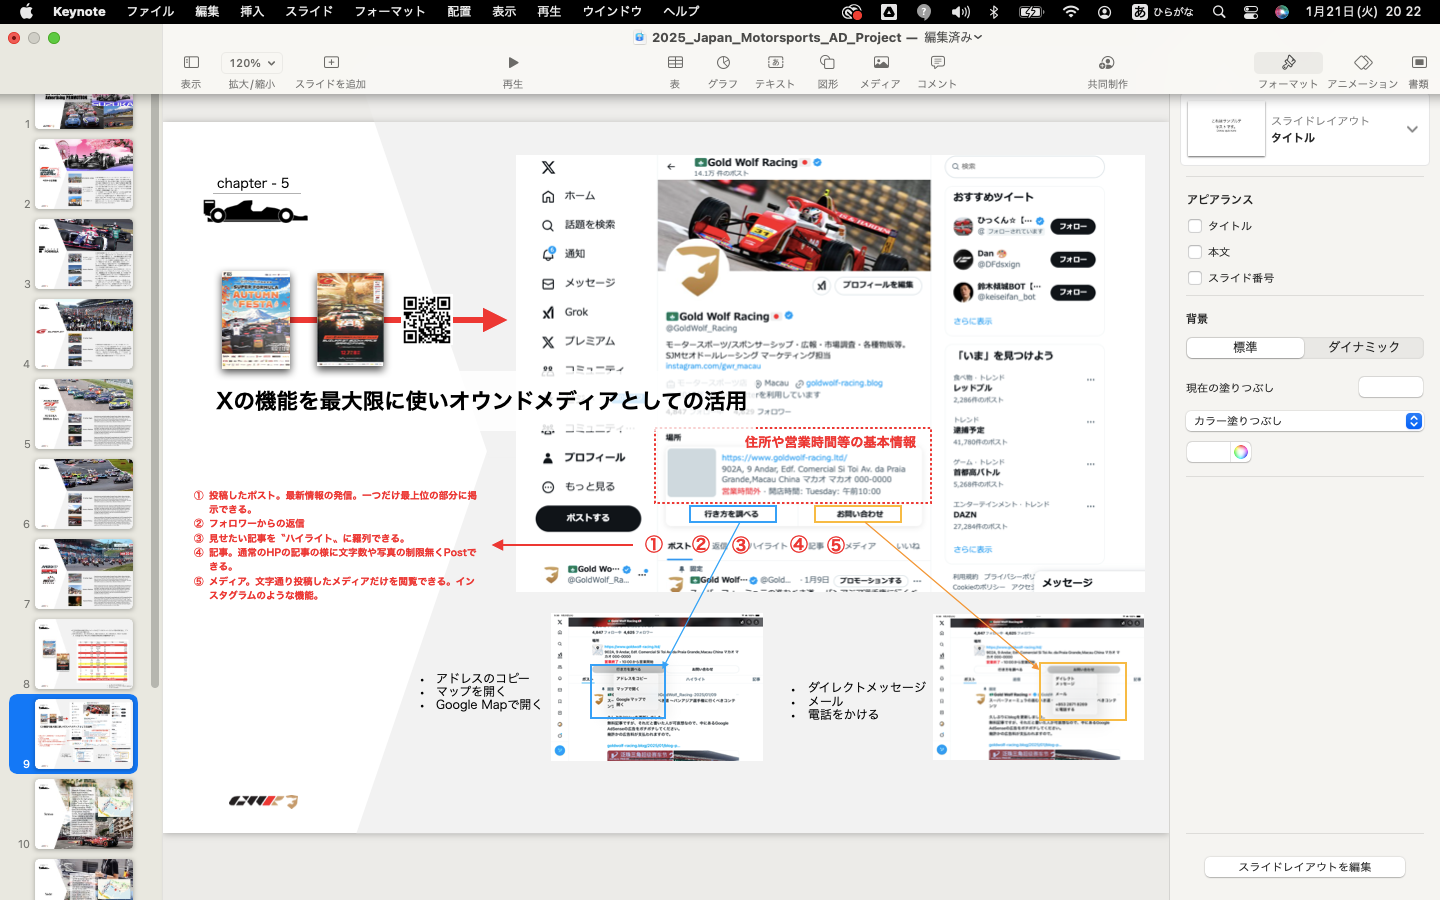This screenshot has width=1440, height=900.
Task: Open the 編集 menu
Action: point(207,12)
